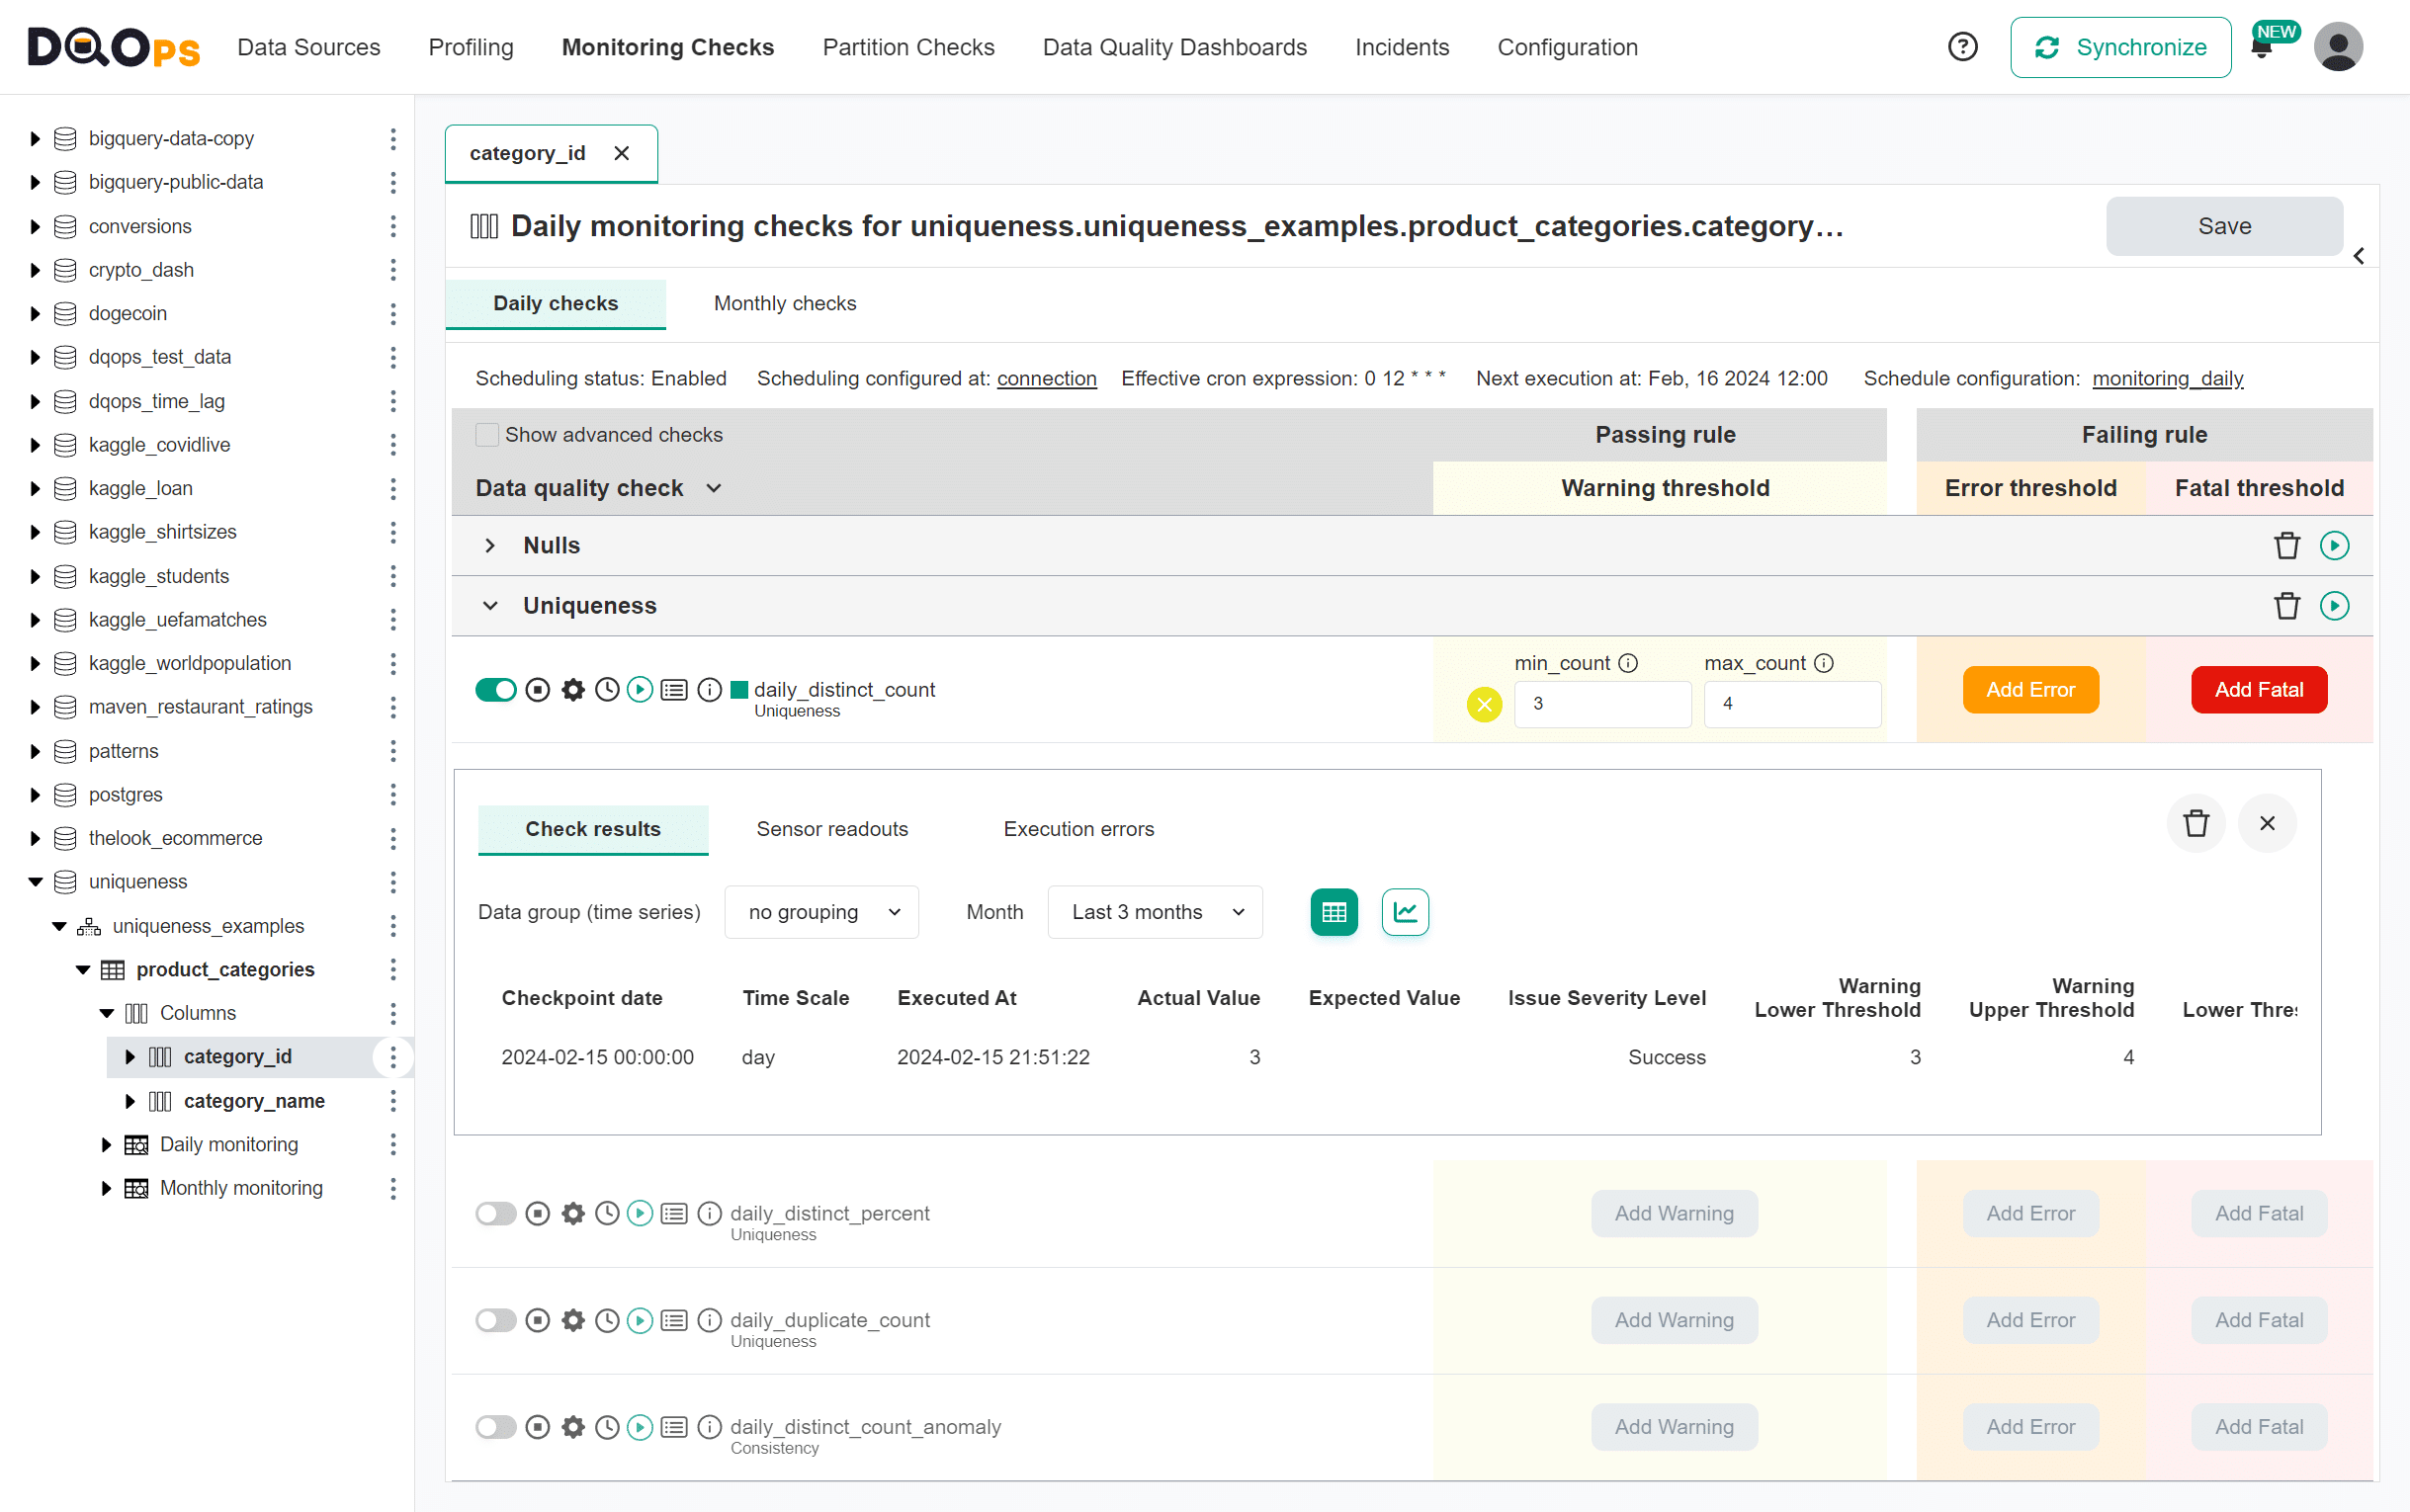
Task: Open the monitoring_daily schedule configuration link
Action: coord(2167,378)
